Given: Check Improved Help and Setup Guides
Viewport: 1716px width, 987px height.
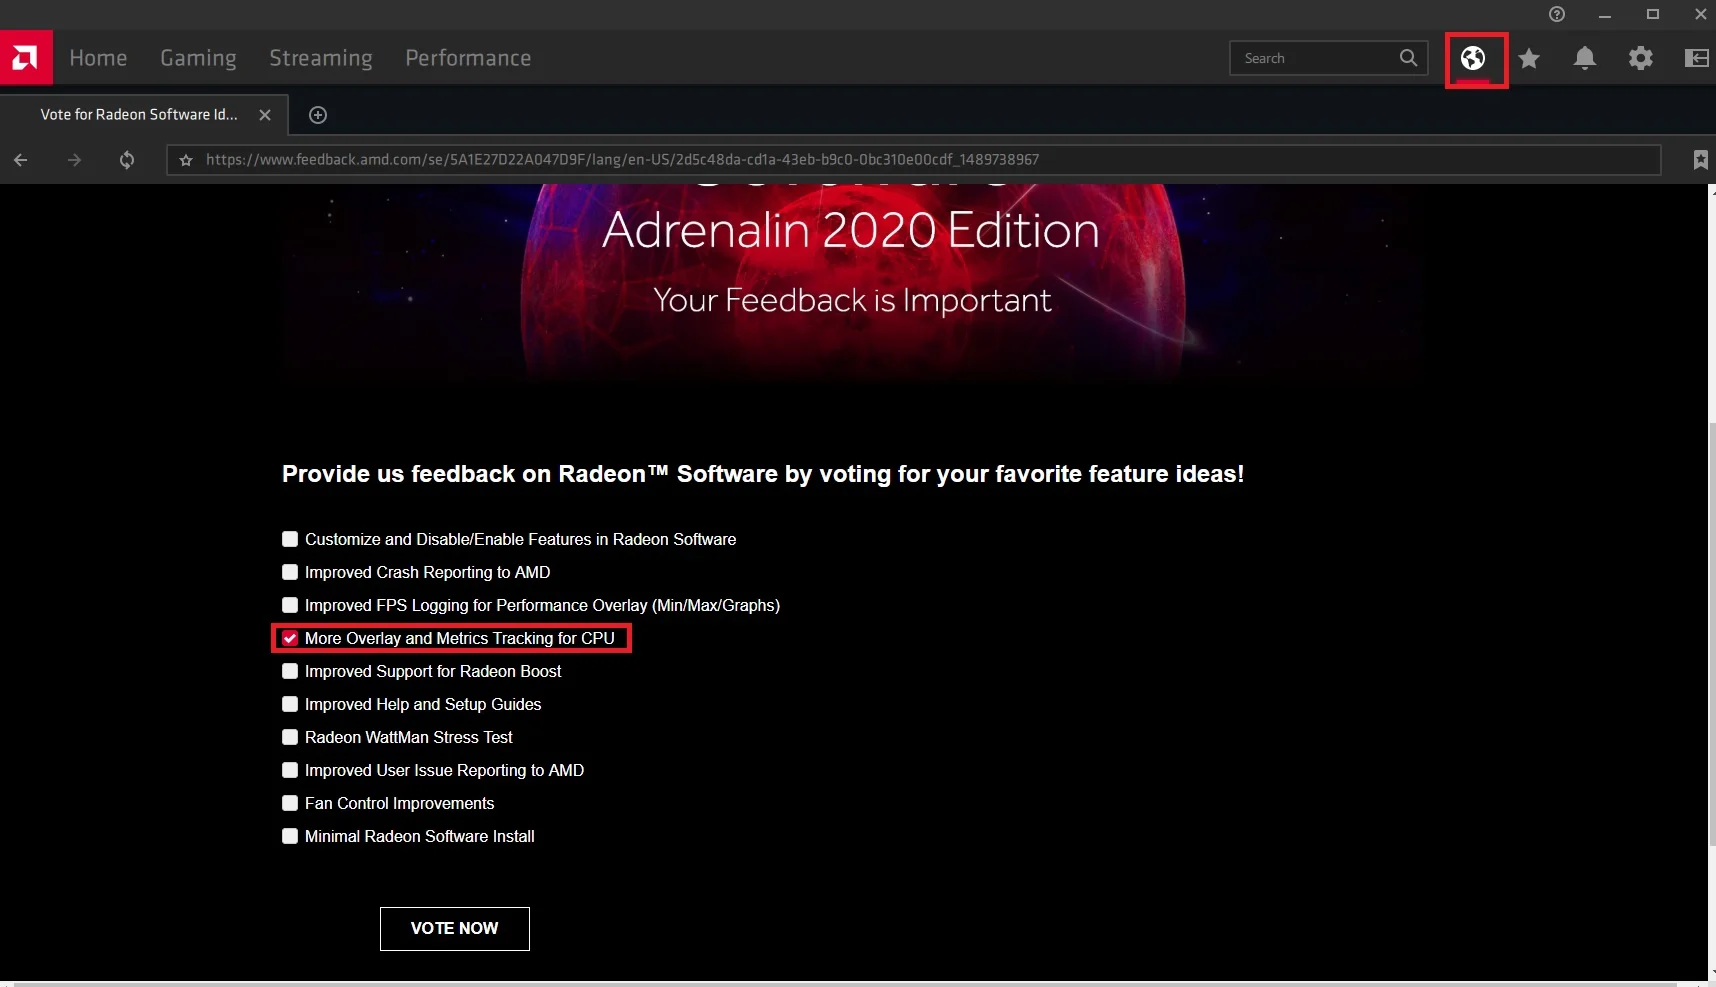Looking at the screenshot, I should point(290,704).
